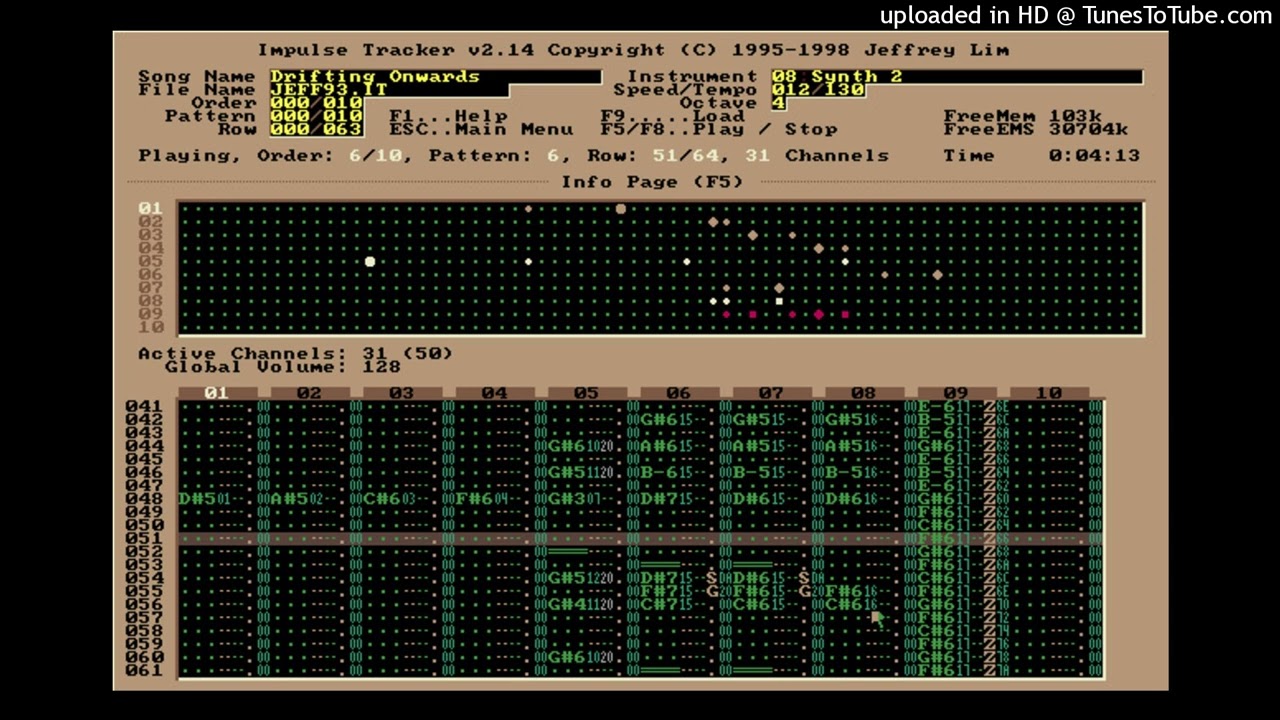Click note G#4 in channel 05 row 056
The image size is (1280, 720).
(x=567, y=604)
